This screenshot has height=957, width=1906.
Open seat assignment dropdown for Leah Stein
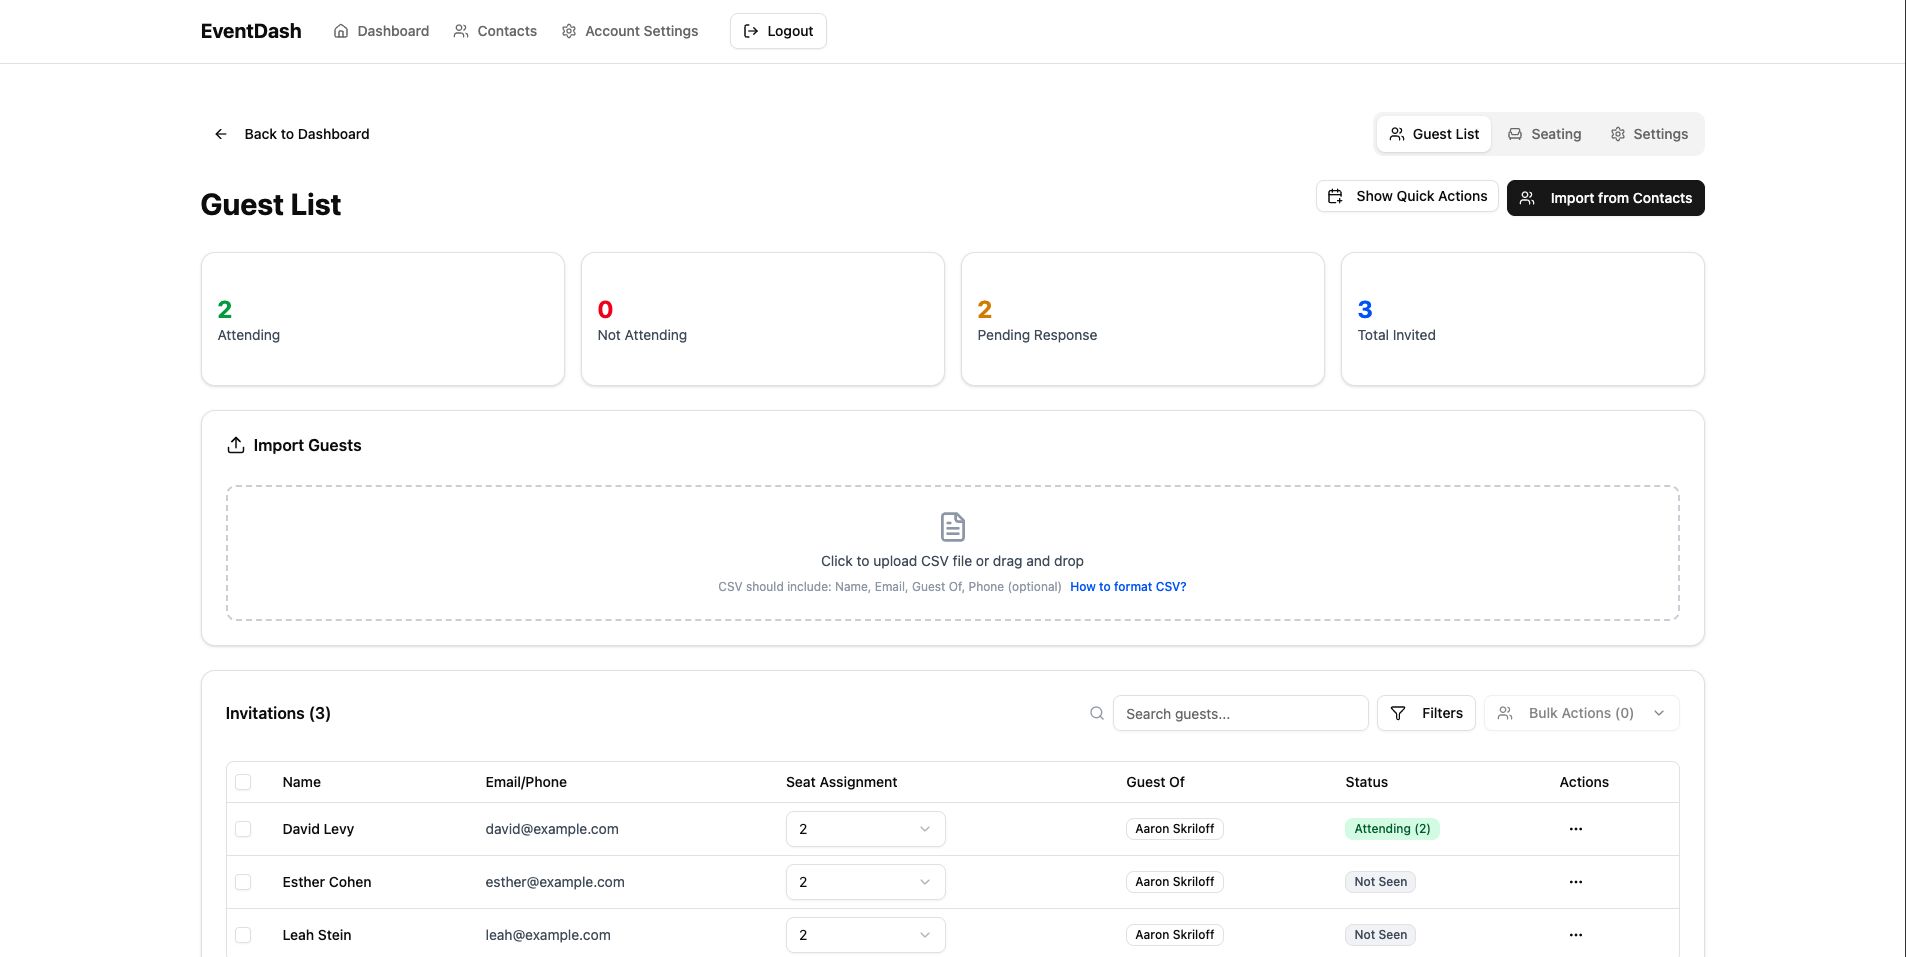pos(865,935)
